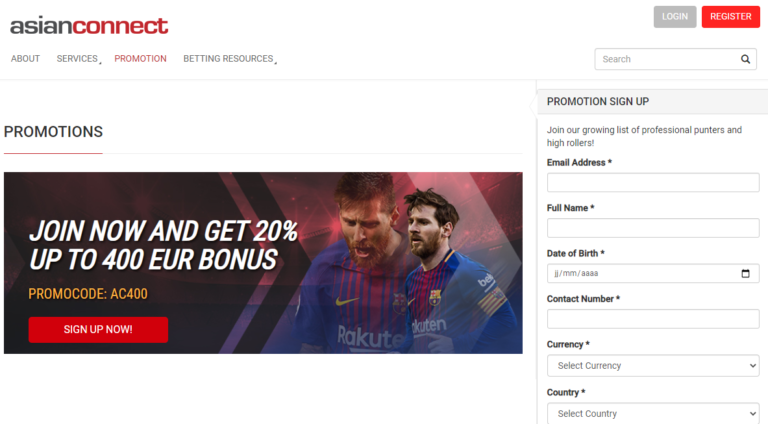Click the Promotion Sign Up panel header
Image resolution: width=768 pixels, height=424 pixels.
click(x=652, y=101)
